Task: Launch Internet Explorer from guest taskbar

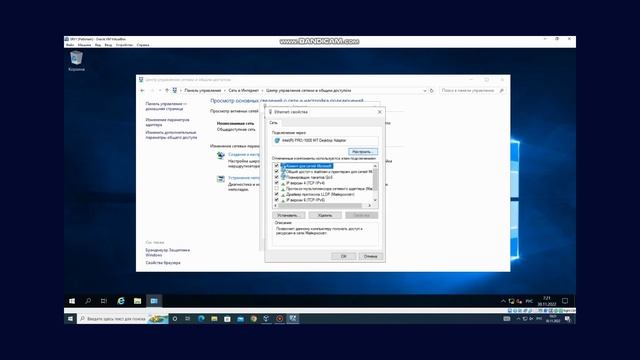Action: pyautogui.click(x=121, y=301)
